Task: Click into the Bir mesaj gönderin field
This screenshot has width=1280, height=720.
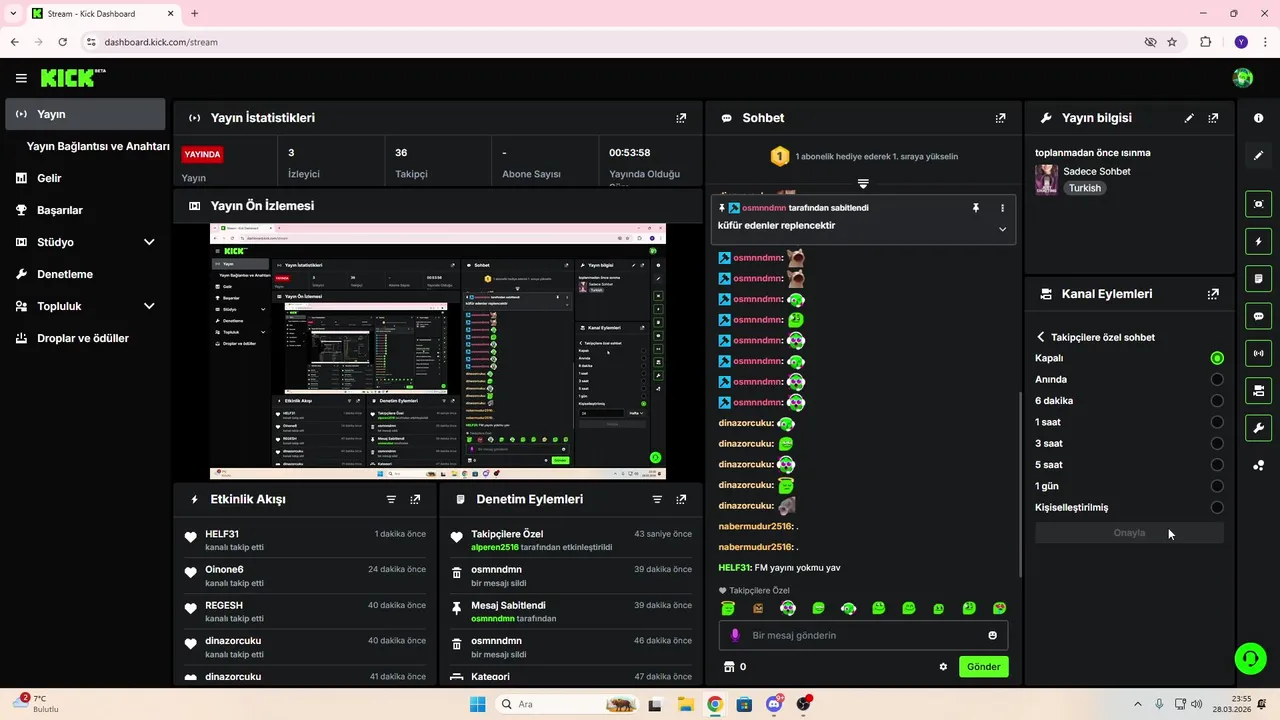Action: click(x=863, y=635)
